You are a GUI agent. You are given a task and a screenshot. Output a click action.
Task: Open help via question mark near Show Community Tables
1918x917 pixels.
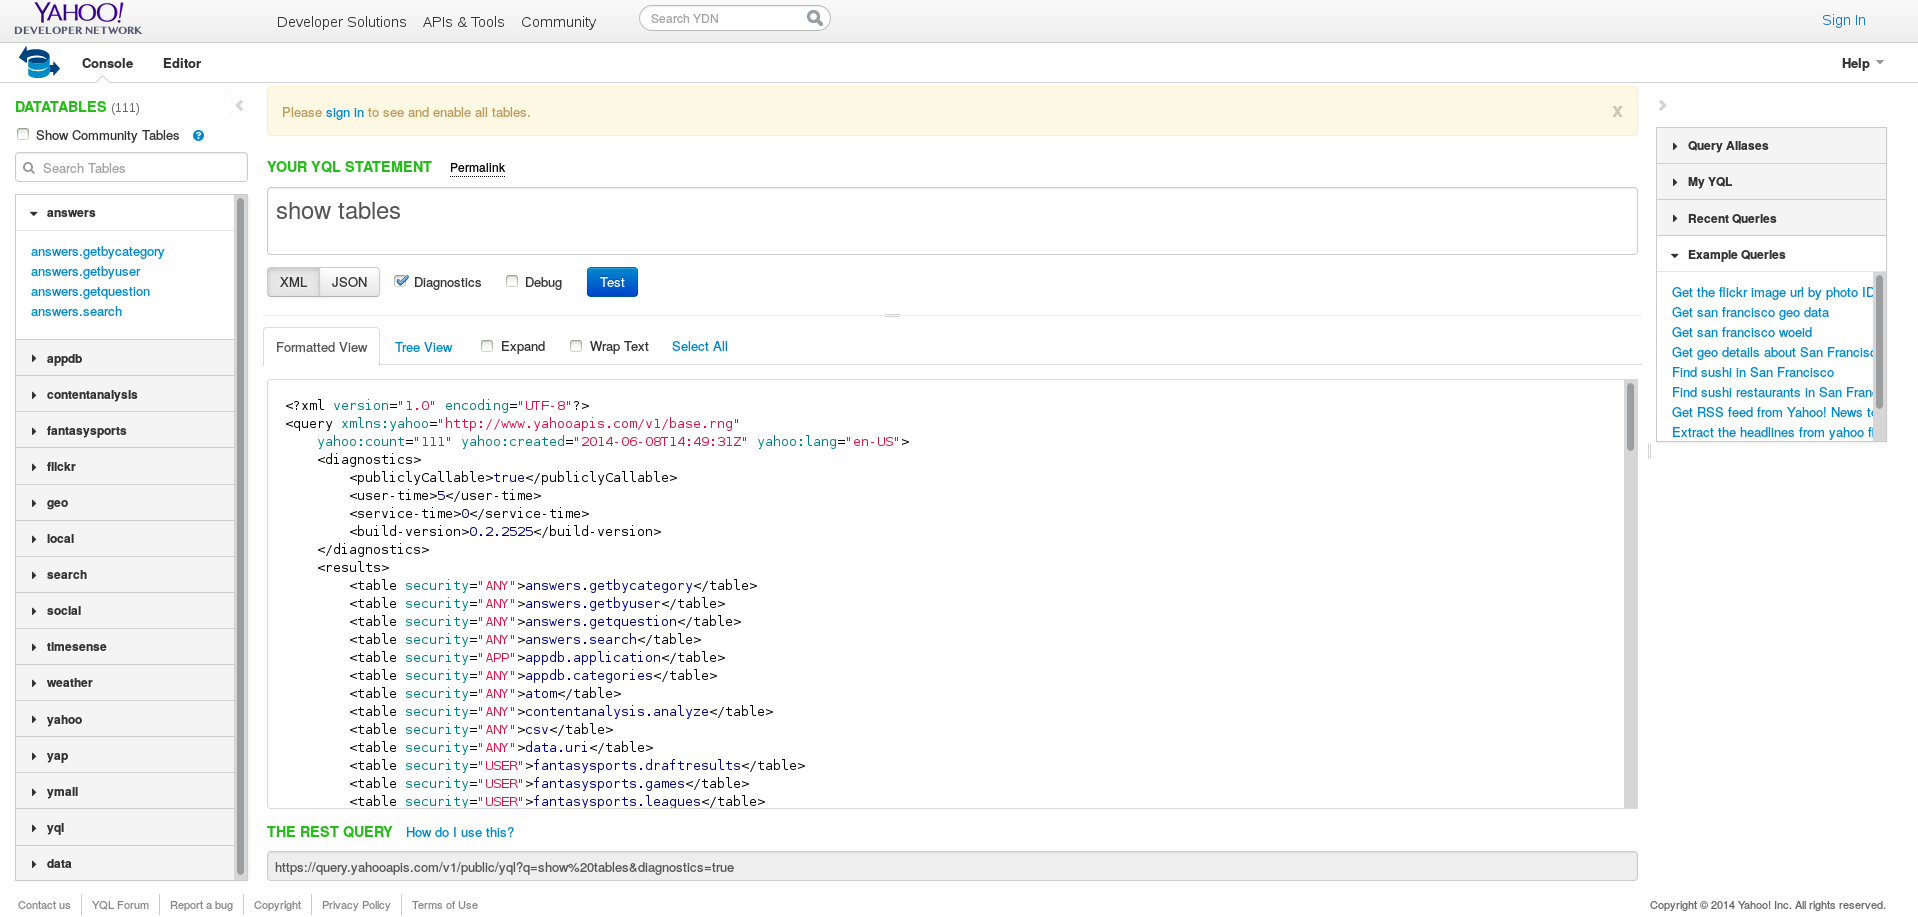198,135
